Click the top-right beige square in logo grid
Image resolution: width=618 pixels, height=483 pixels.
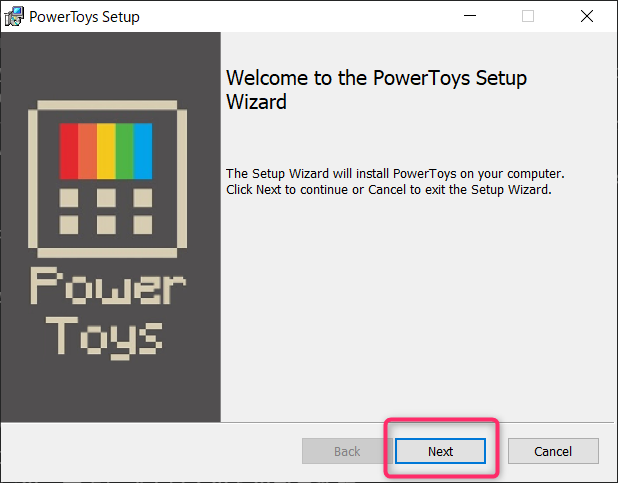[x=143, y=198]
